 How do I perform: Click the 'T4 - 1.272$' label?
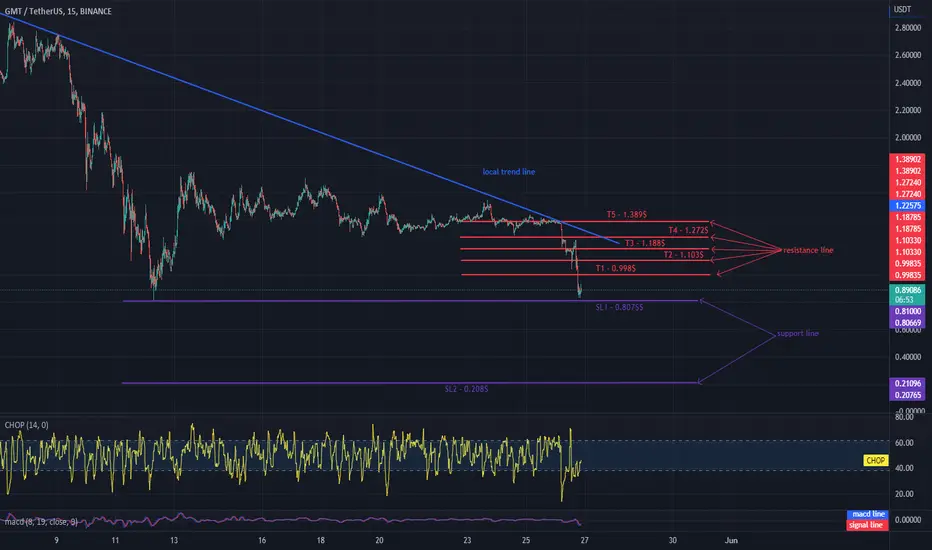coord(688,230)
